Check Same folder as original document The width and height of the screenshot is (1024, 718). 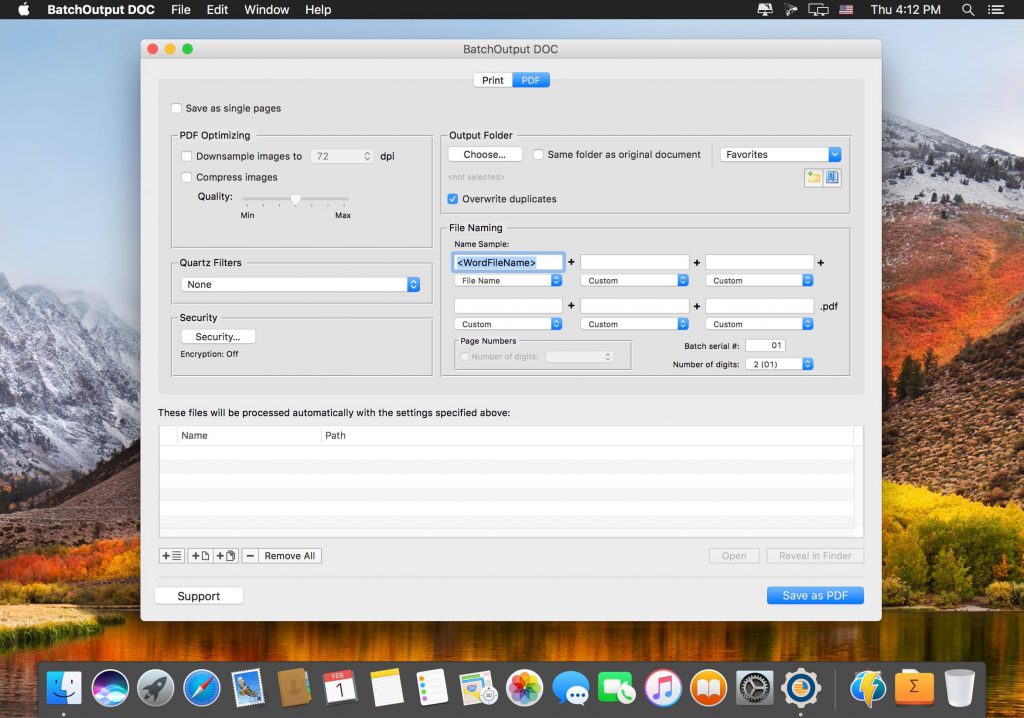click(539, 155)
